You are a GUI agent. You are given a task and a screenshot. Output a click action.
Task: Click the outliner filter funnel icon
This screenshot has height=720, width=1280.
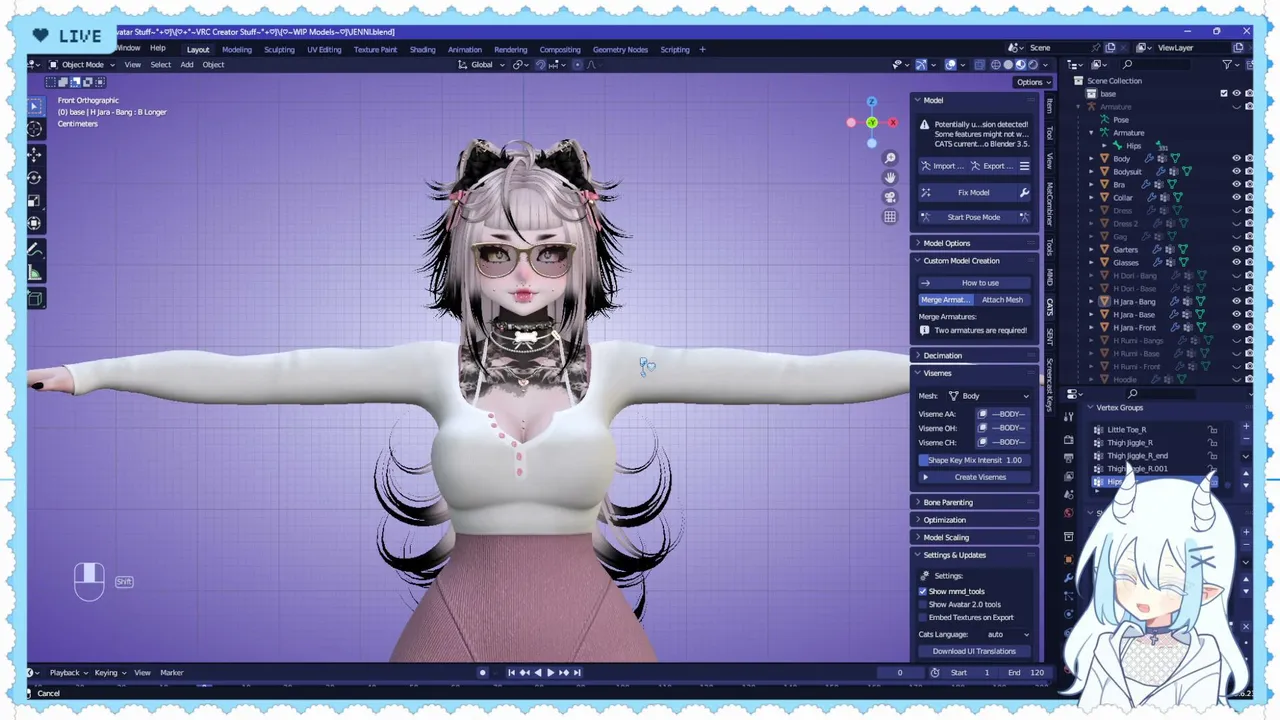pyautogui.click(x=1227, y=65)
